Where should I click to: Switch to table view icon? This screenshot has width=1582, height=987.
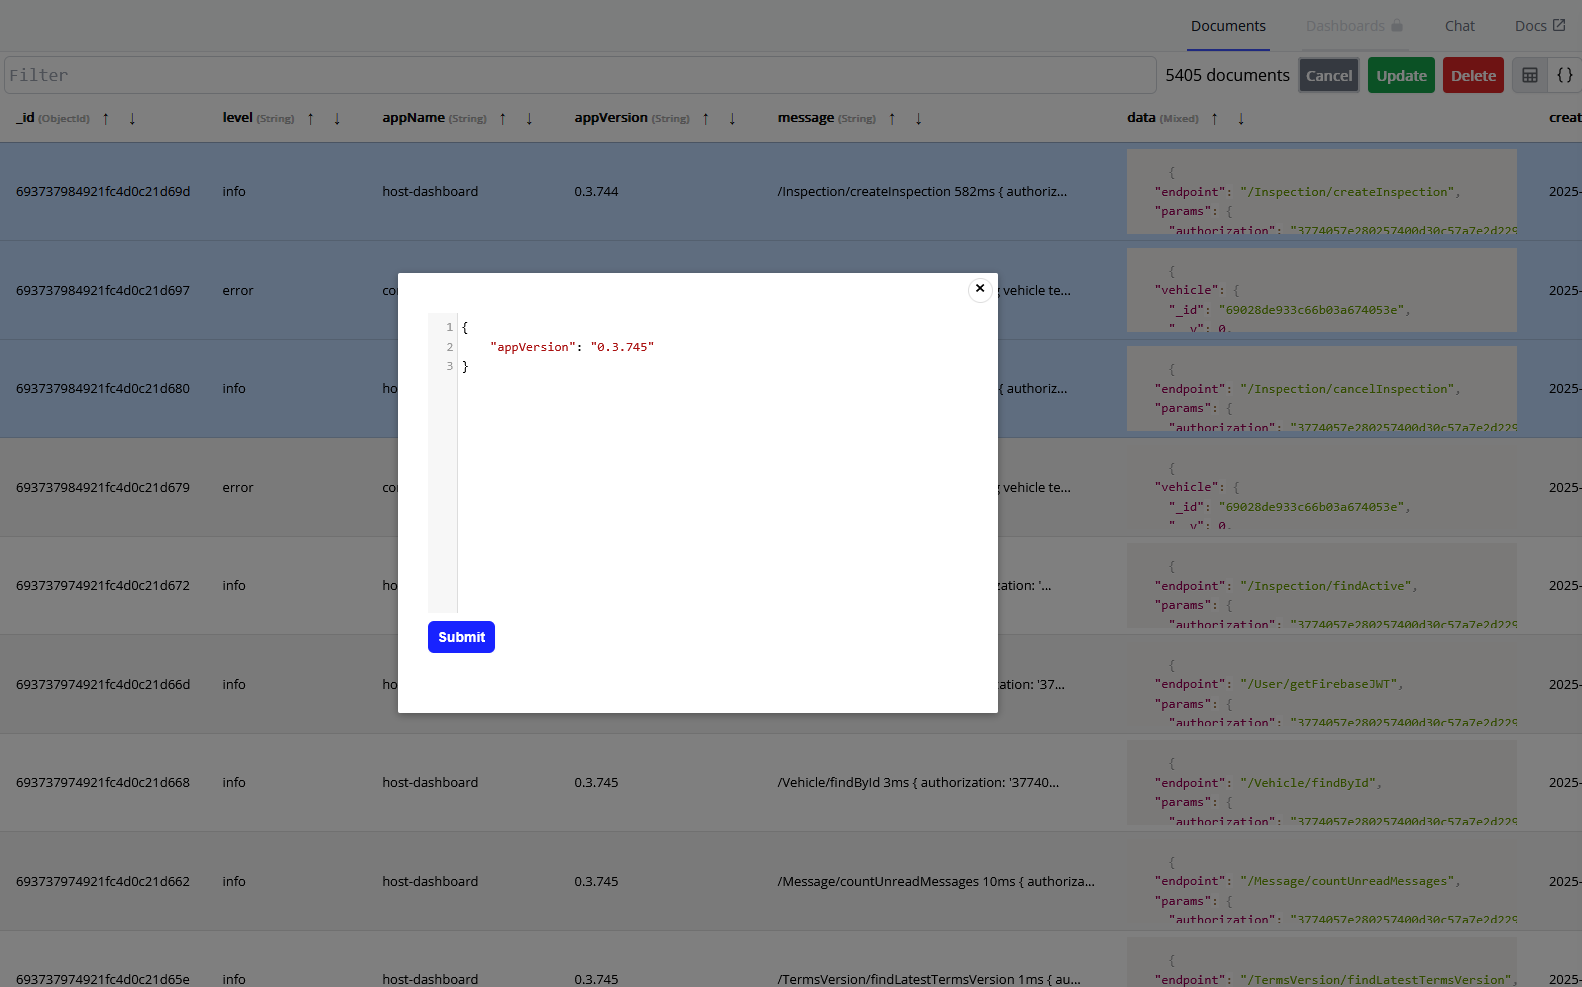tap(1530, 75)
